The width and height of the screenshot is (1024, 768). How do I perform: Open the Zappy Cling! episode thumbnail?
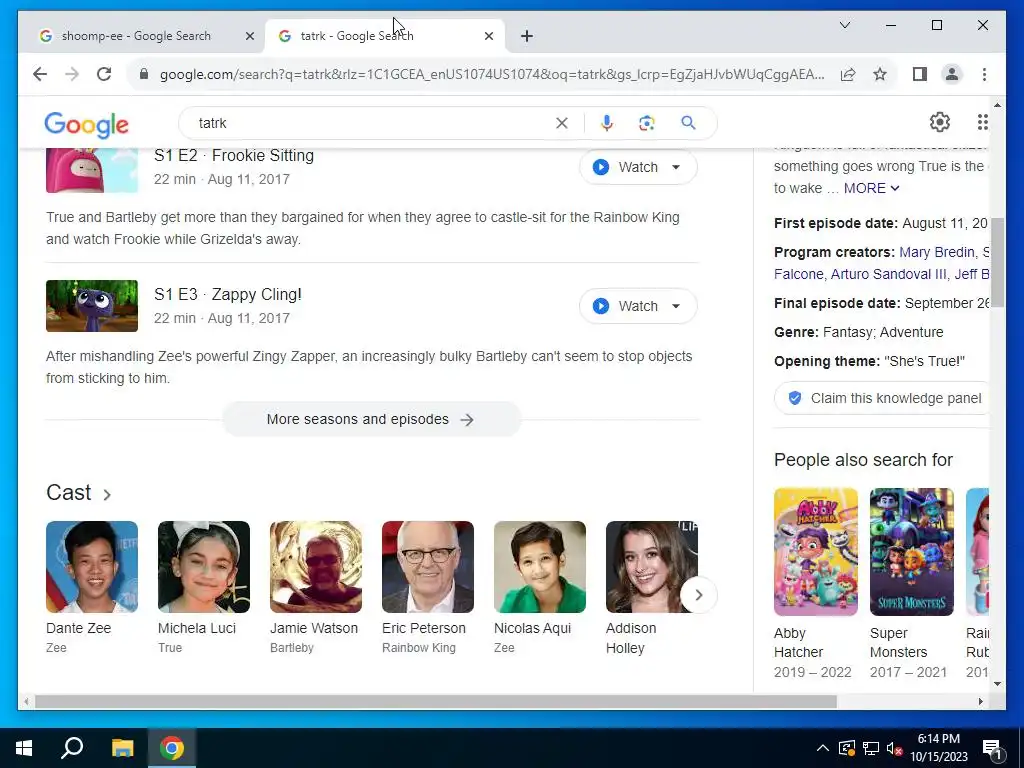91,306
